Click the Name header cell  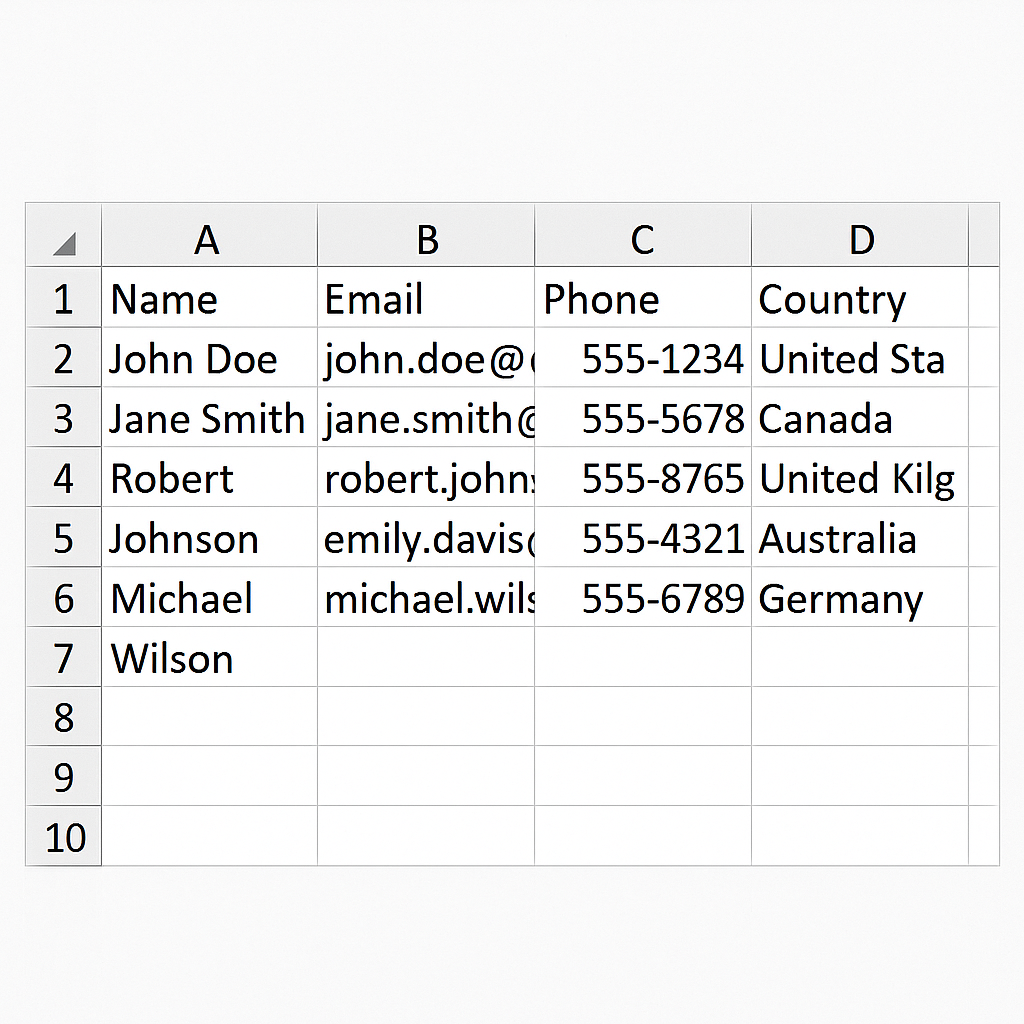pyautogui.click(x=210, y=297)
